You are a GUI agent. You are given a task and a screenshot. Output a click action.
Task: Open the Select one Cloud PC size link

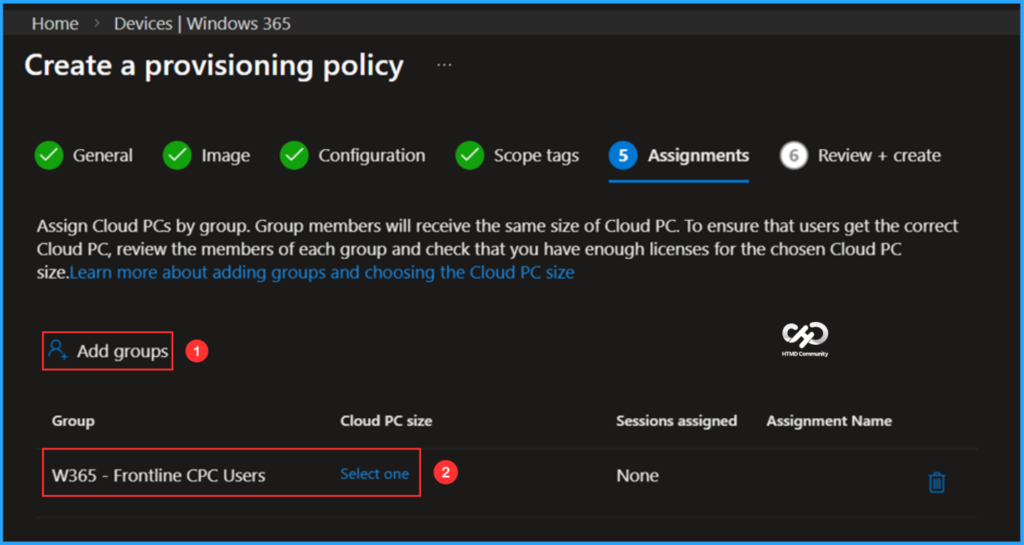[x=375, y=474]
